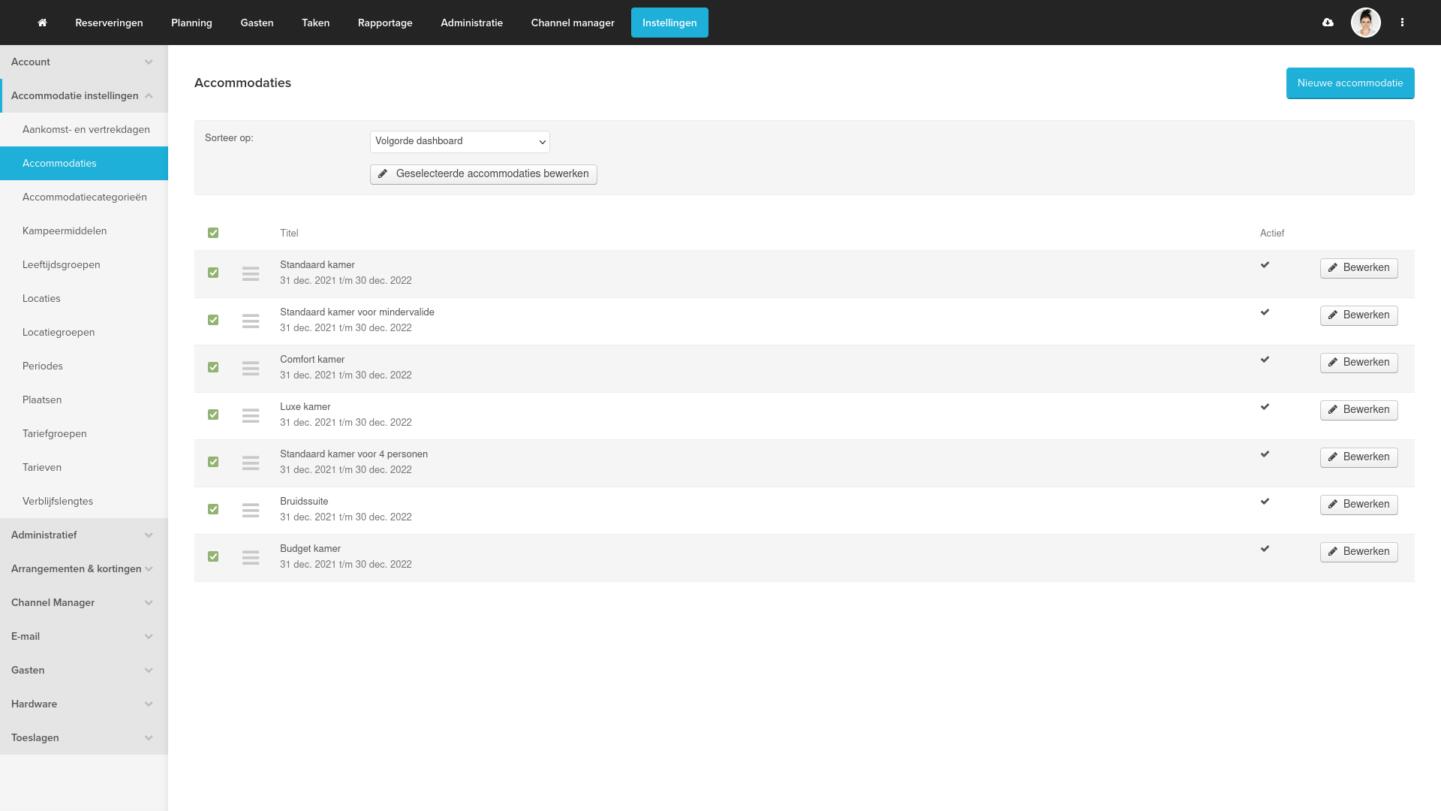Image resolution: width=1441 pixels, height=811 pixels.
Task: Uncheck the Comfort kamer checkbox
Action: coord(213,367)
